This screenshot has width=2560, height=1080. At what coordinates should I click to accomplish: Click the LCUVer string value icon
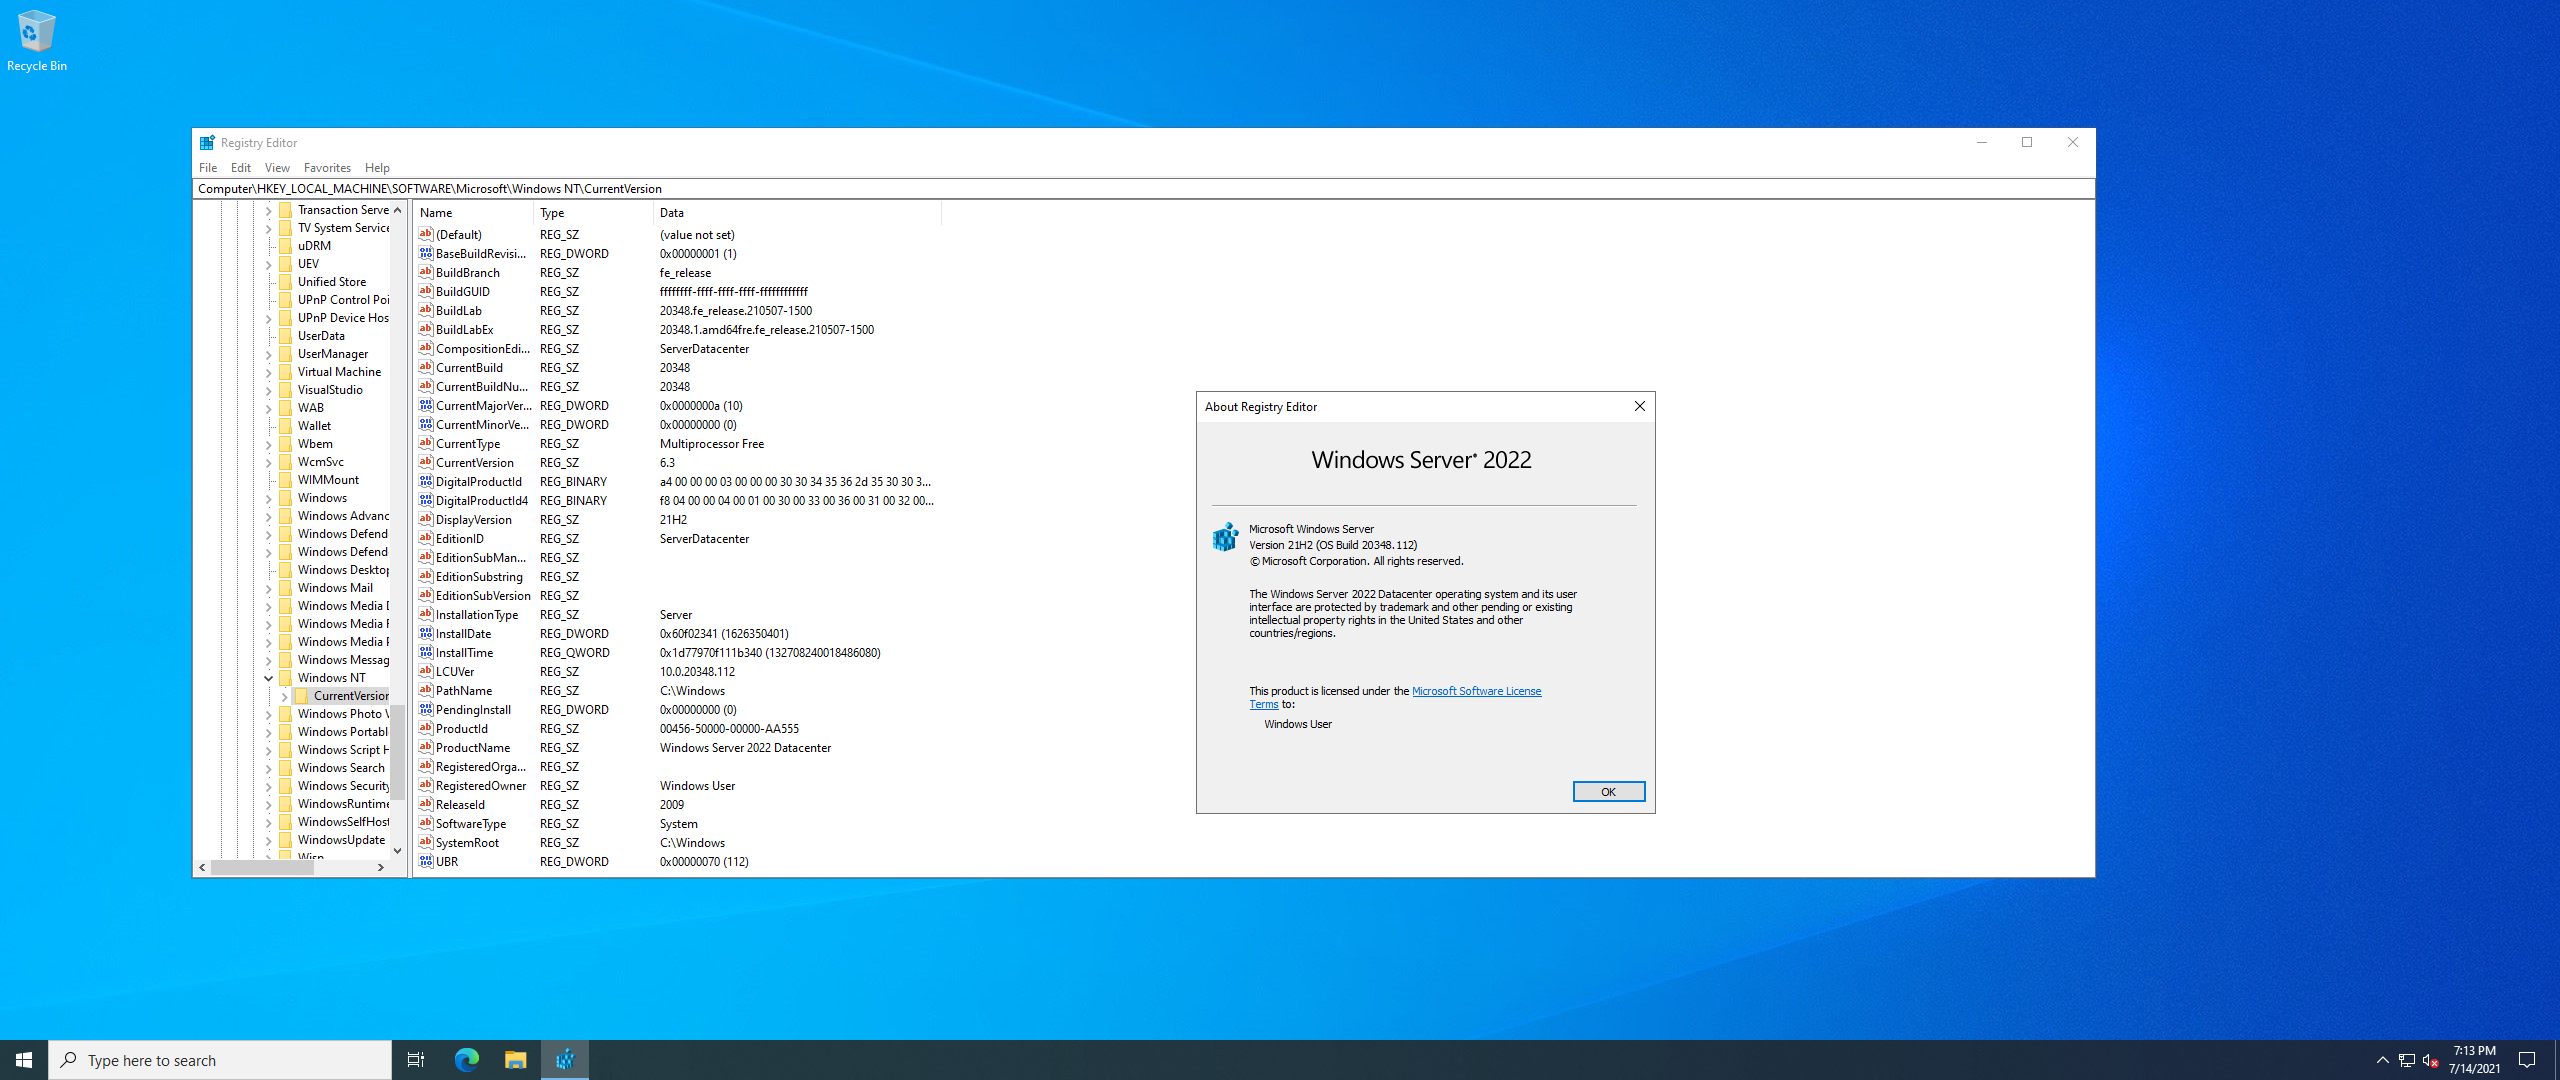point(426,671)
